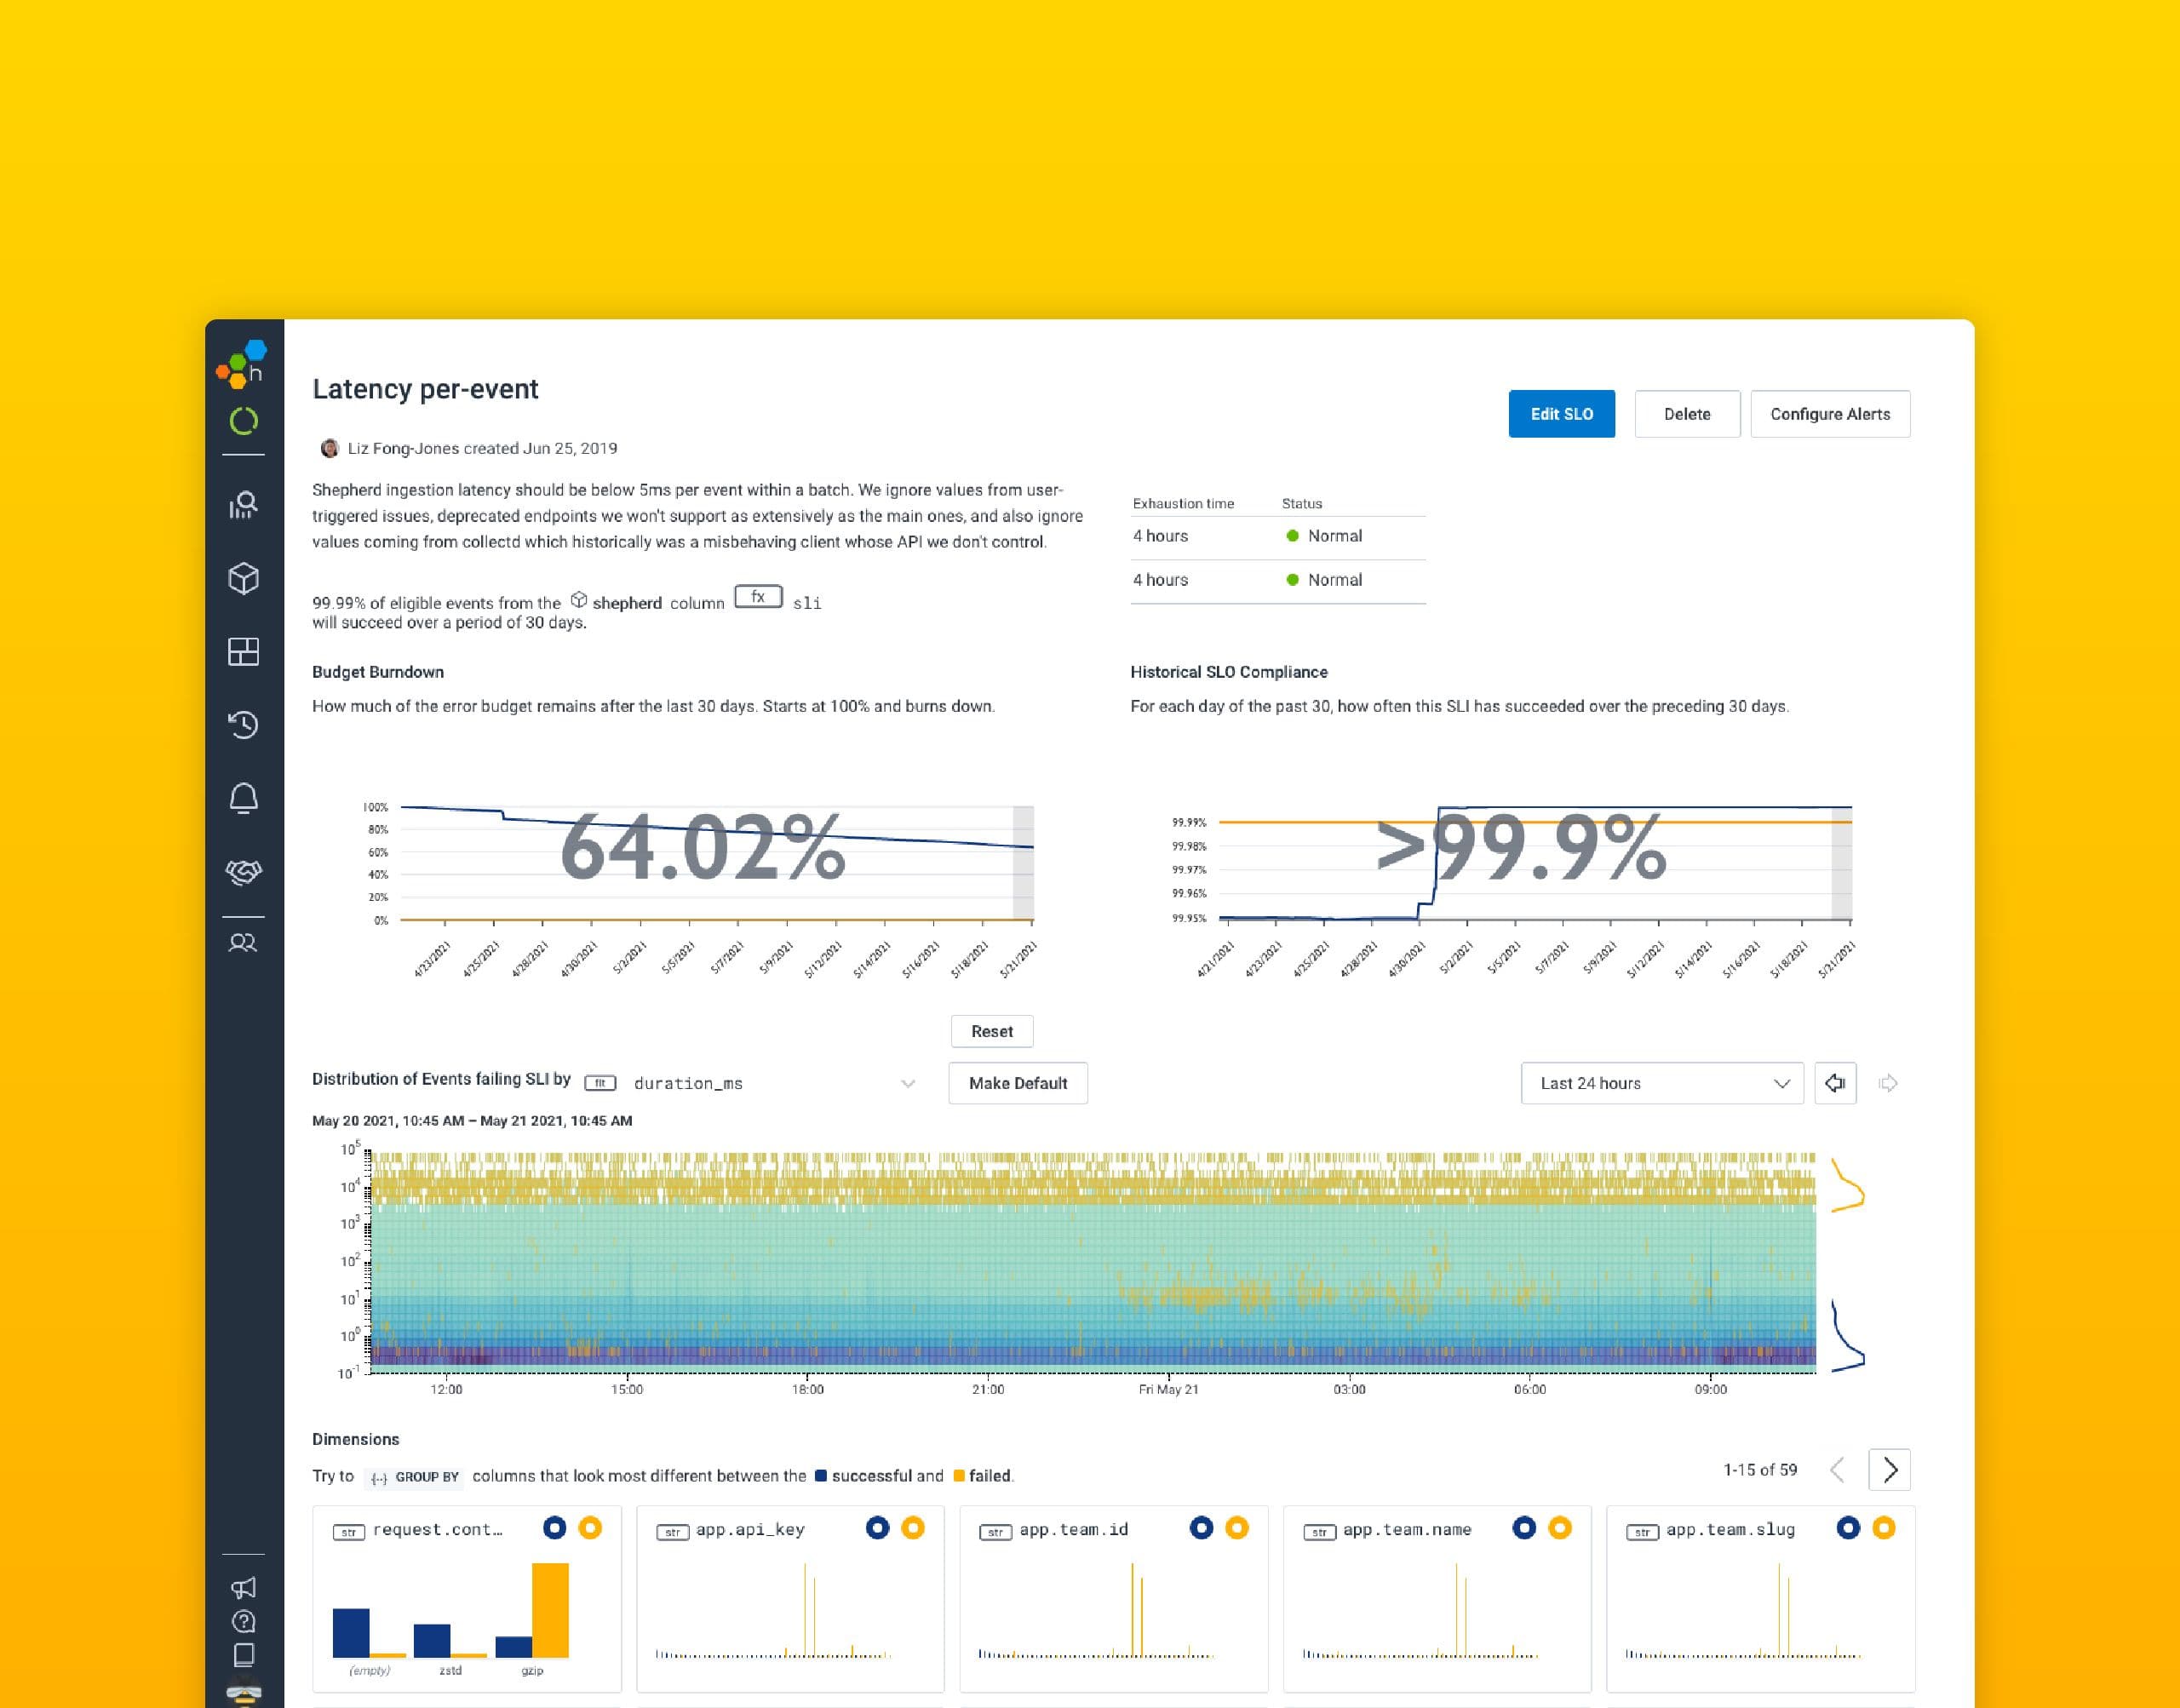Toggle orange failed circle on app.api_key card
The image size is (2180, 1708).
912,1527
